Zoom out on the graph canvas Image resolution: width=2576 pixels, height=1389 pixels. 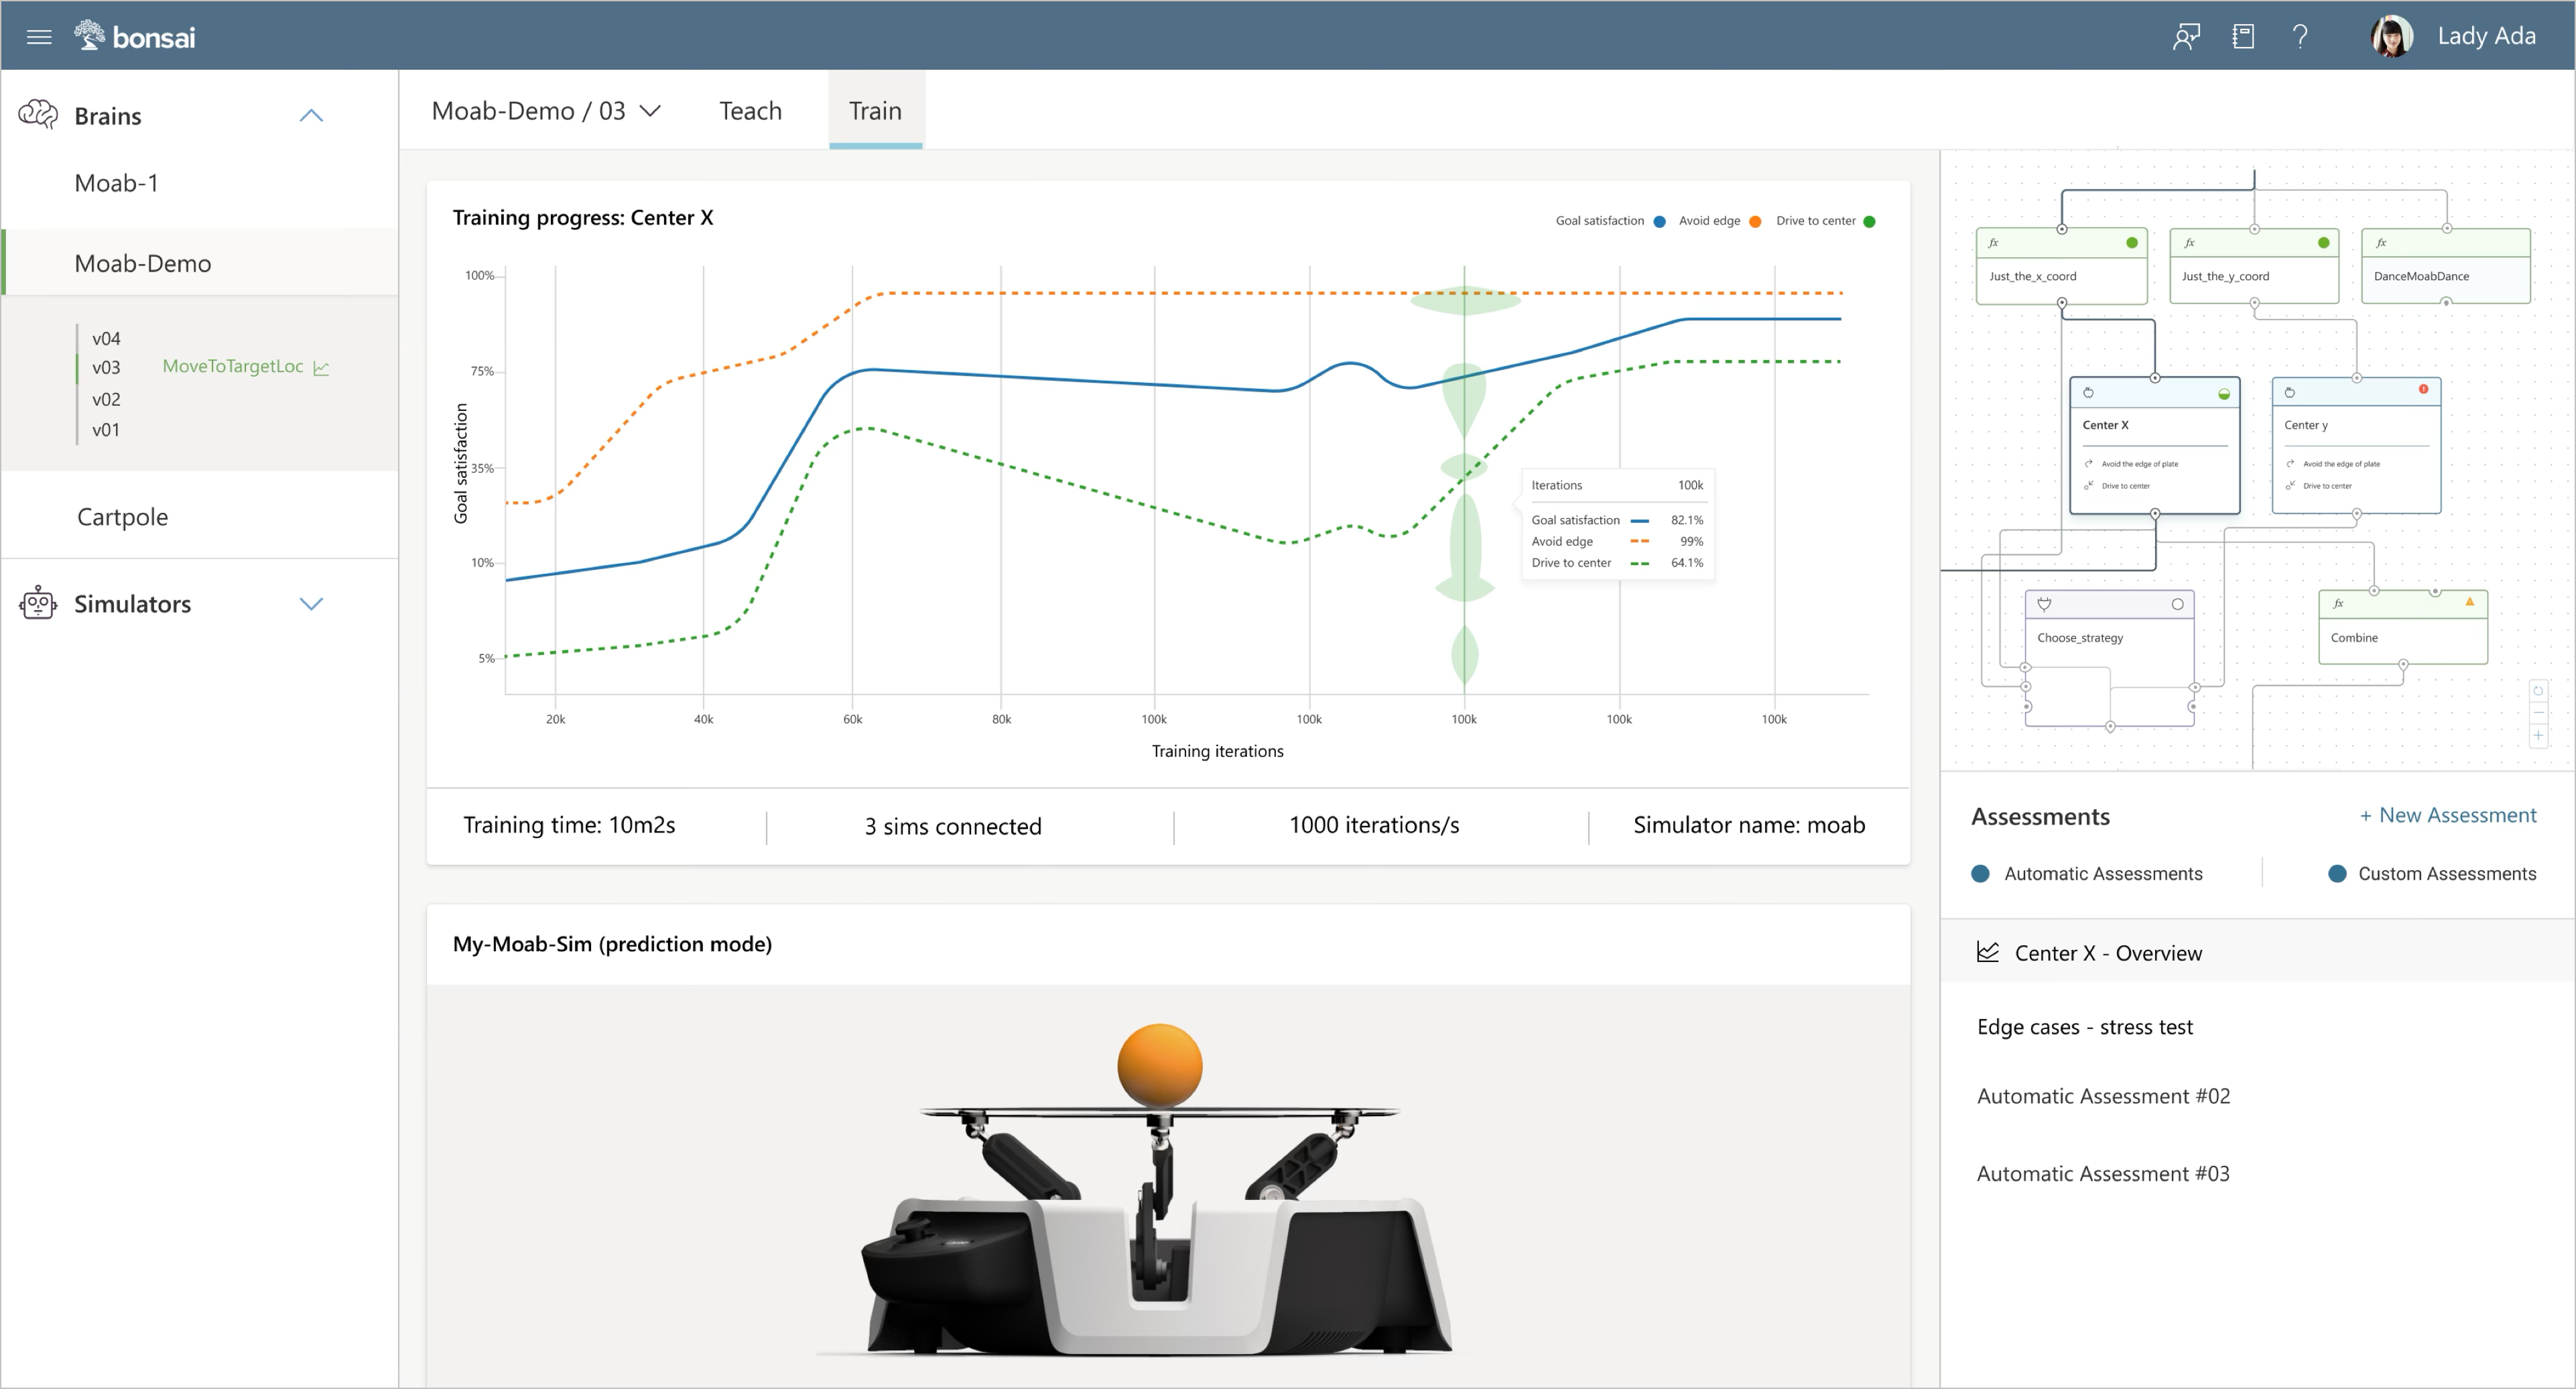coord(2538,713)
